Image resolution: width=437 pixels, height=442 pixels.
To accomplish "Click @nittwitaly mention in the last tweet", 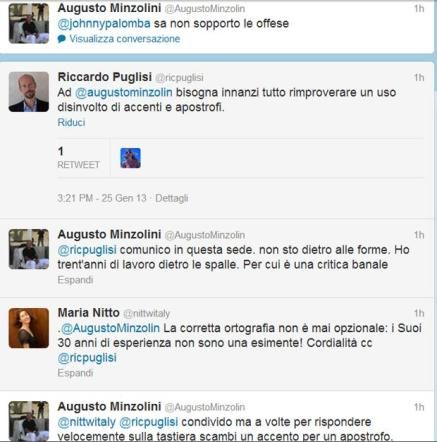I will 87,422.
